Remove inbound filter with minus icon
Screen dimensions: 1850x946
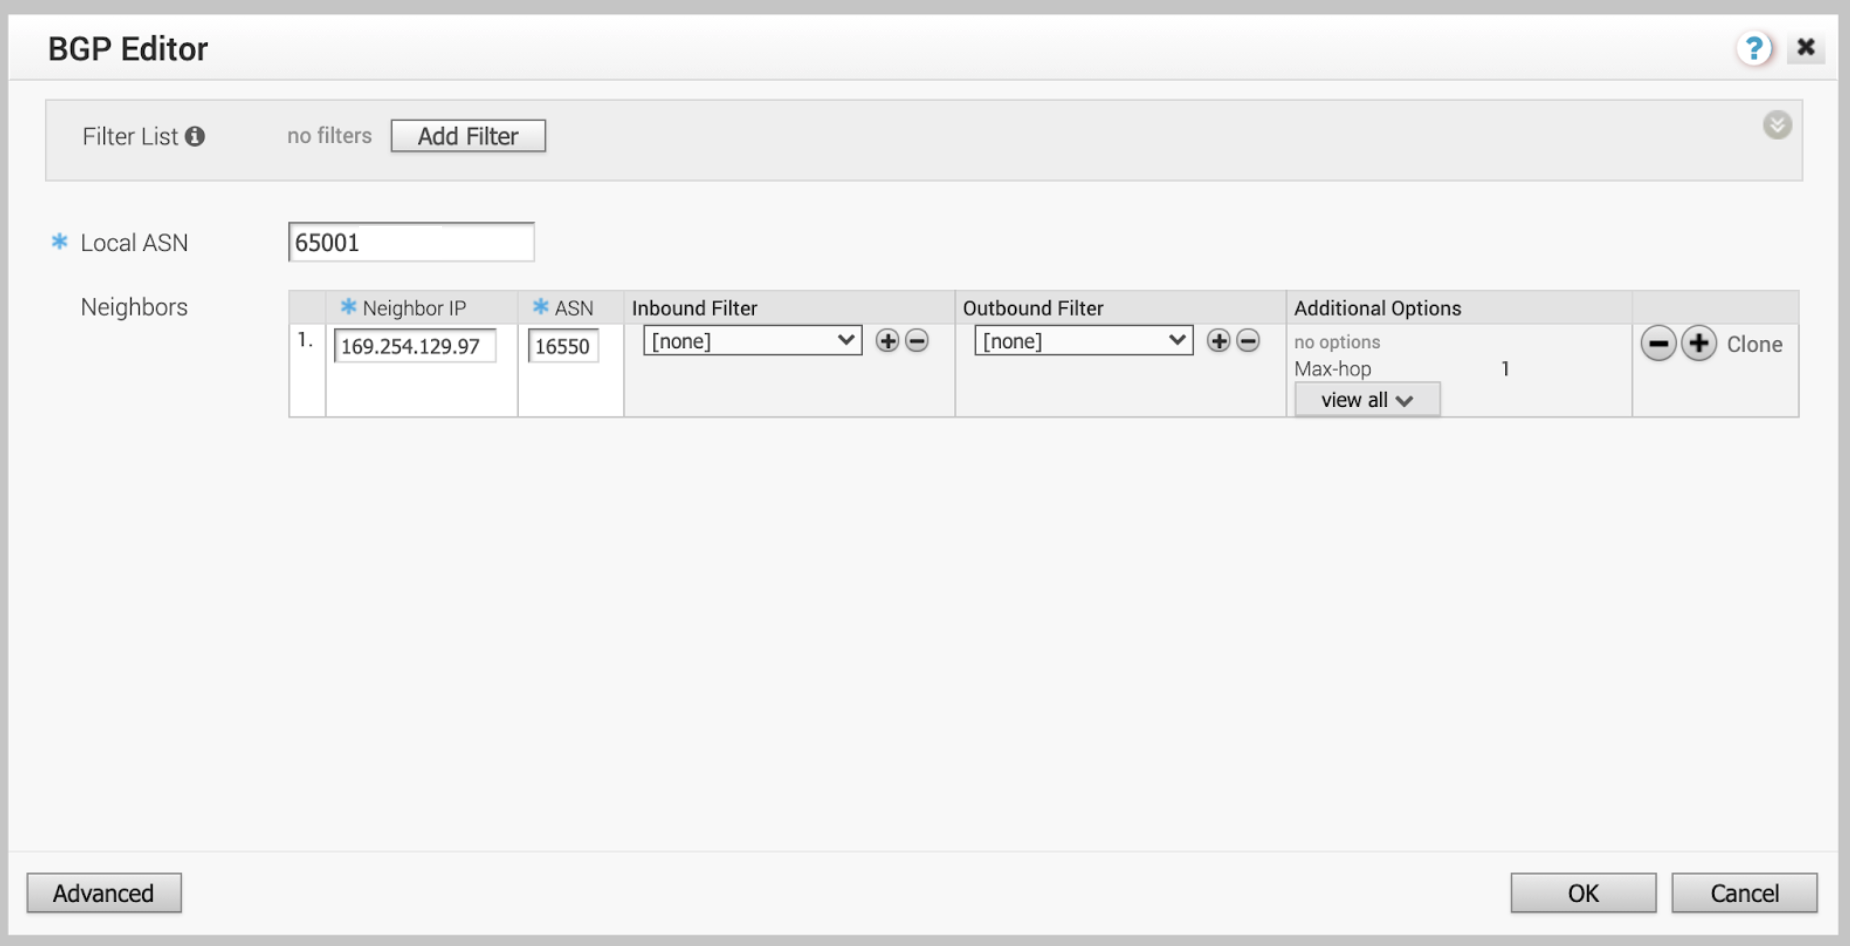click(917, 341)
